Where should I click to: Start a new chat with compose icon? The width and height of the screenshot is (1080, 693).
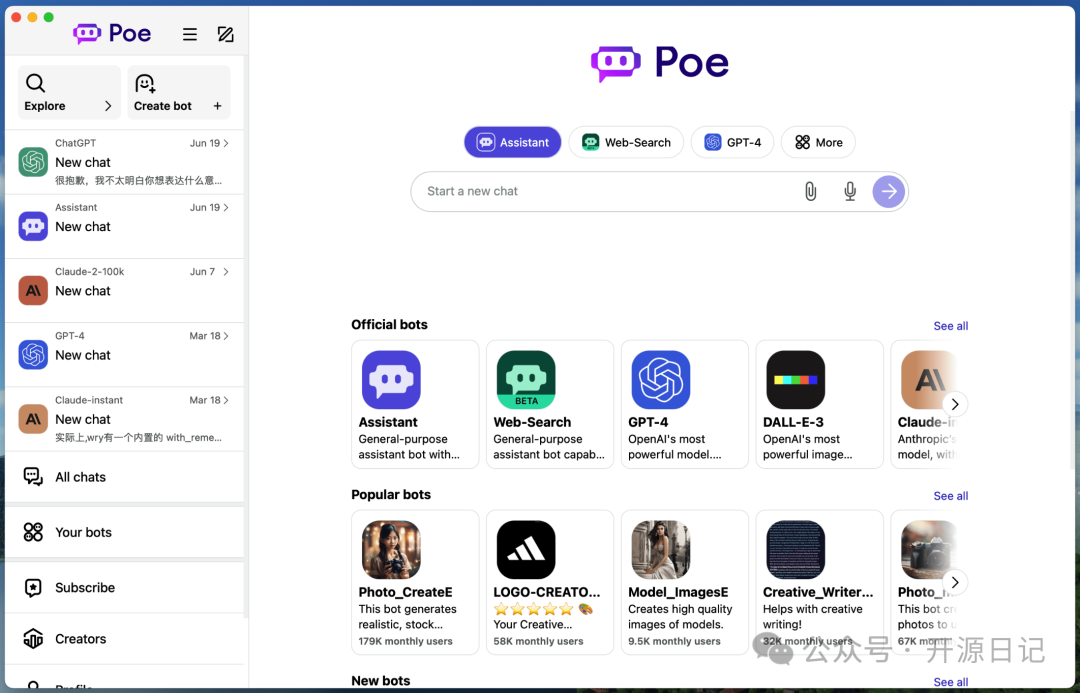226,34
